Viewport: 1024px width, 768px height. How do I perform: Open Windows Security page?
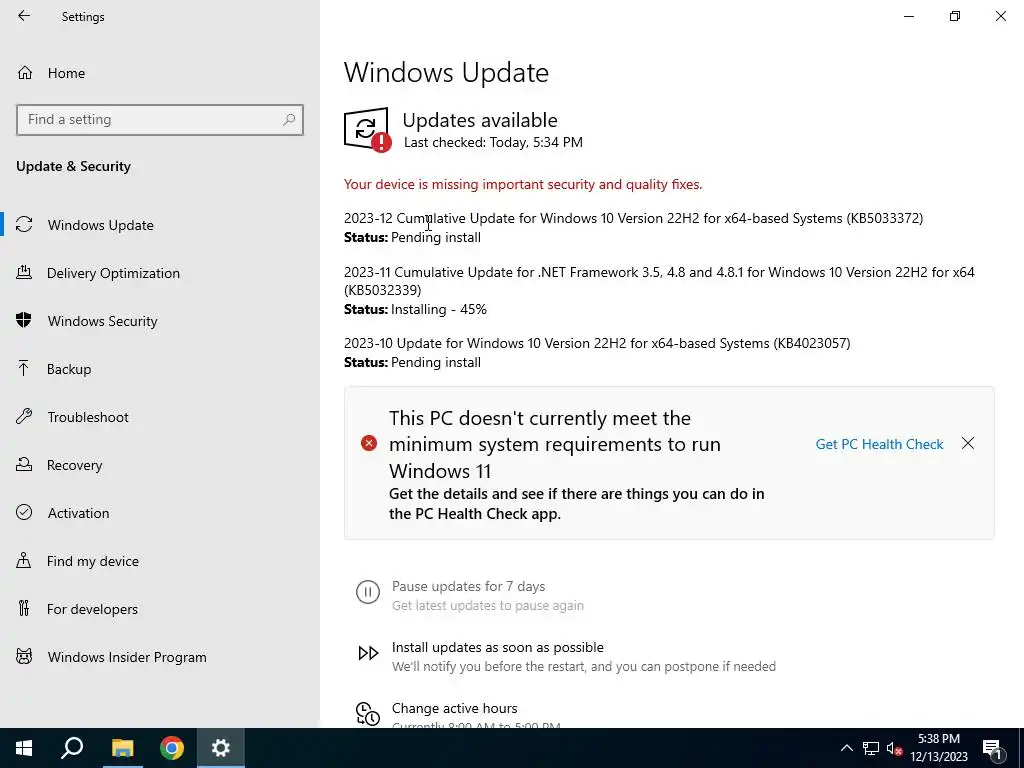click(x=103, y=321)
